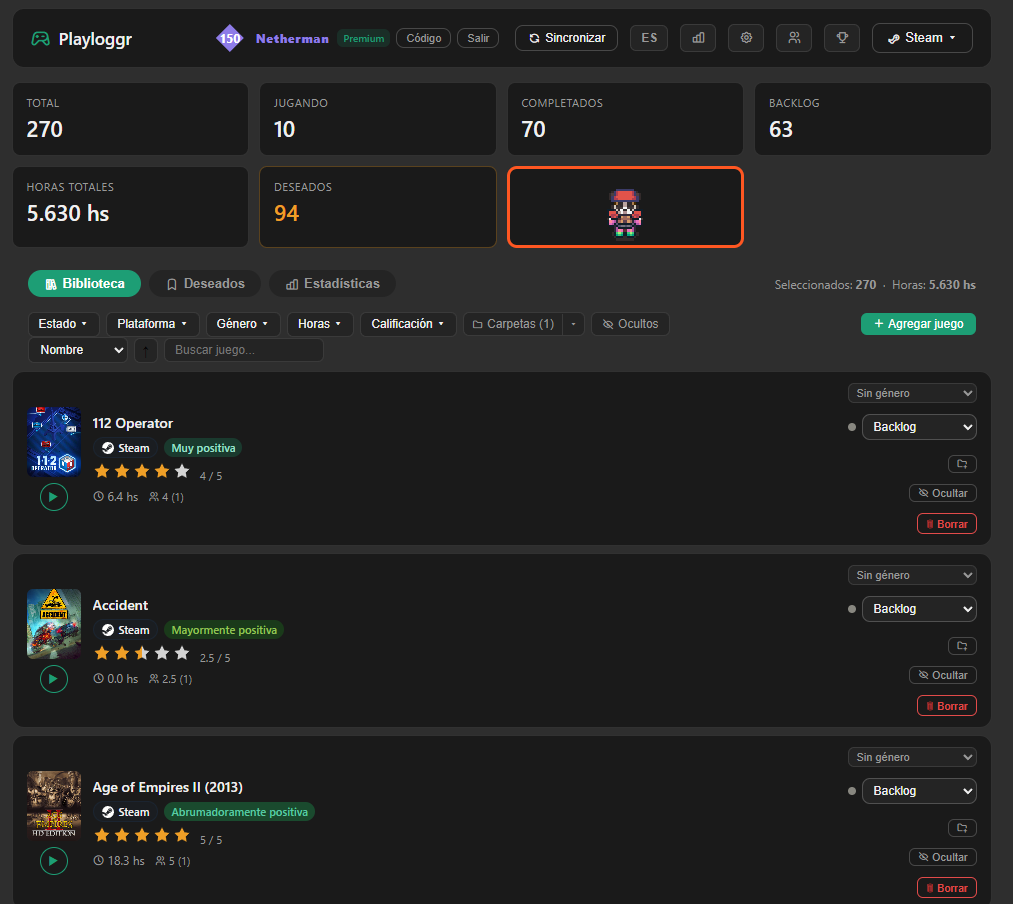
Task: Open the friends people icon
Action: (x=794, y=38)
